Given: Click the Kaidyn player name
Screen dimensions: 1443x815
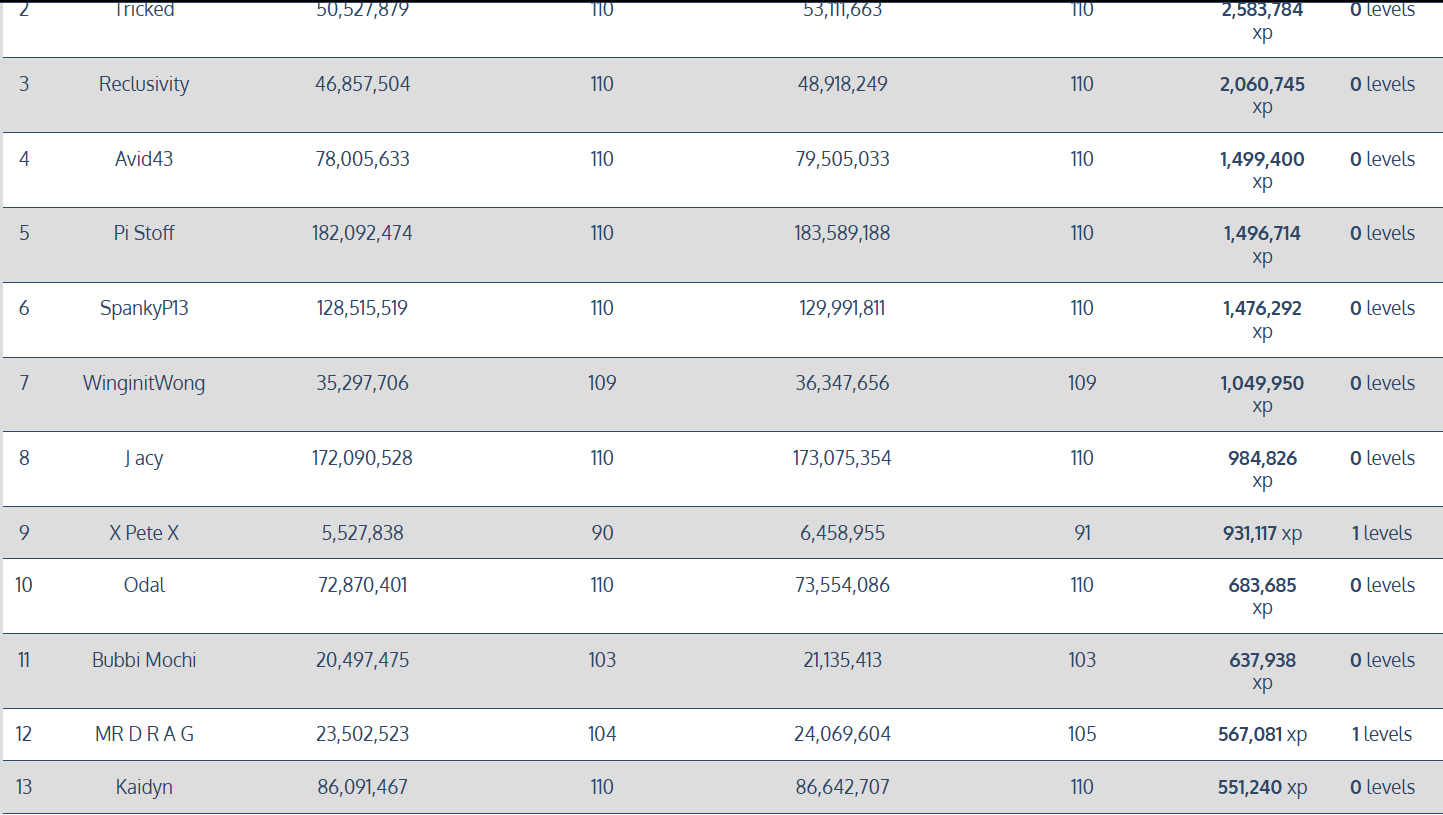Looking at the screenshot, I should [x=144, y=787].
